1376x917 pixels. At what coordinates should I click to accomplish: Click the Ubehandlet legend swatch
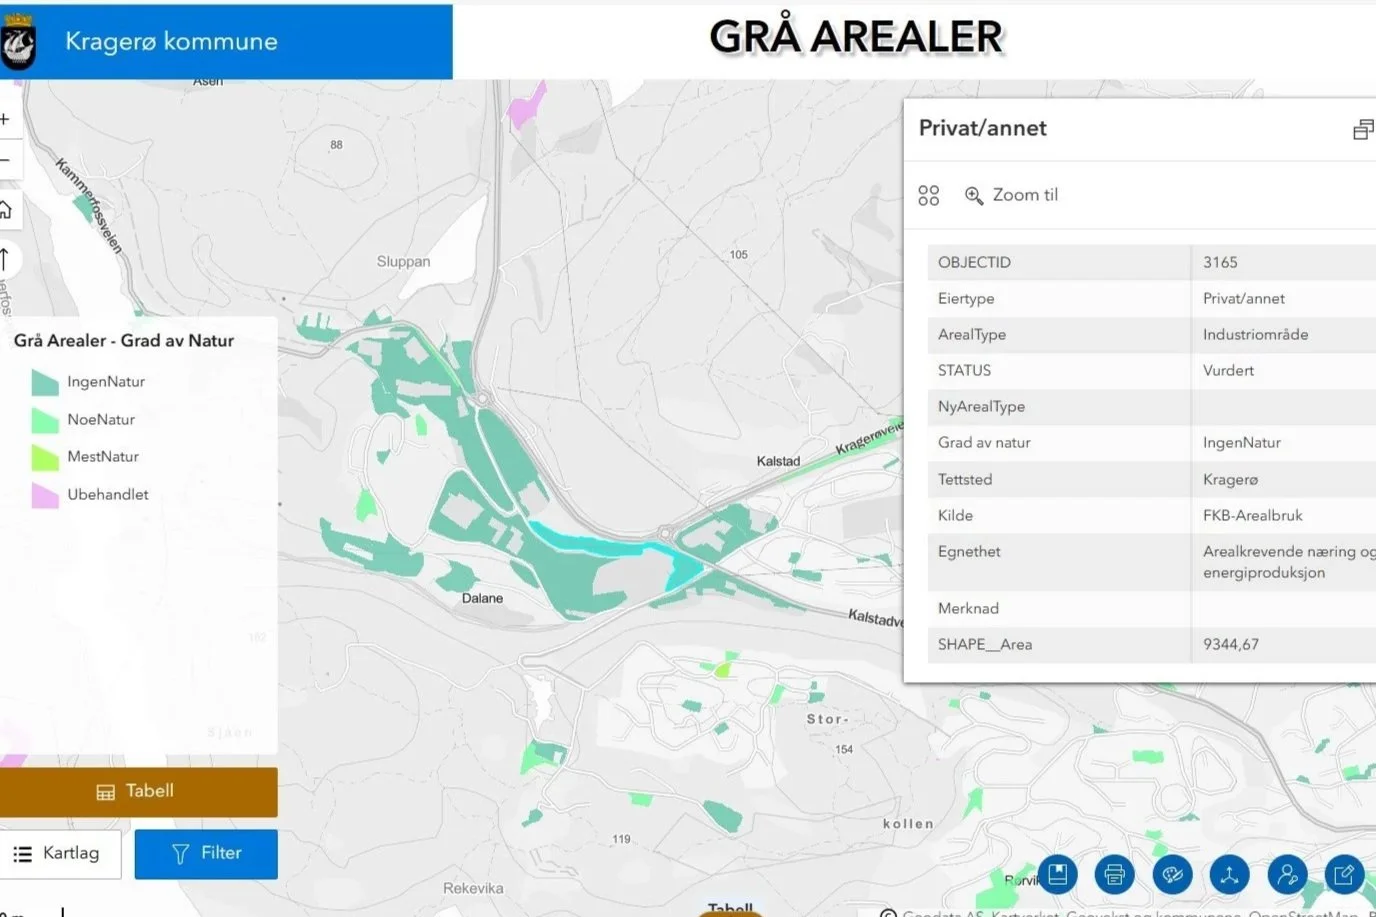click(x=45, y=495)
